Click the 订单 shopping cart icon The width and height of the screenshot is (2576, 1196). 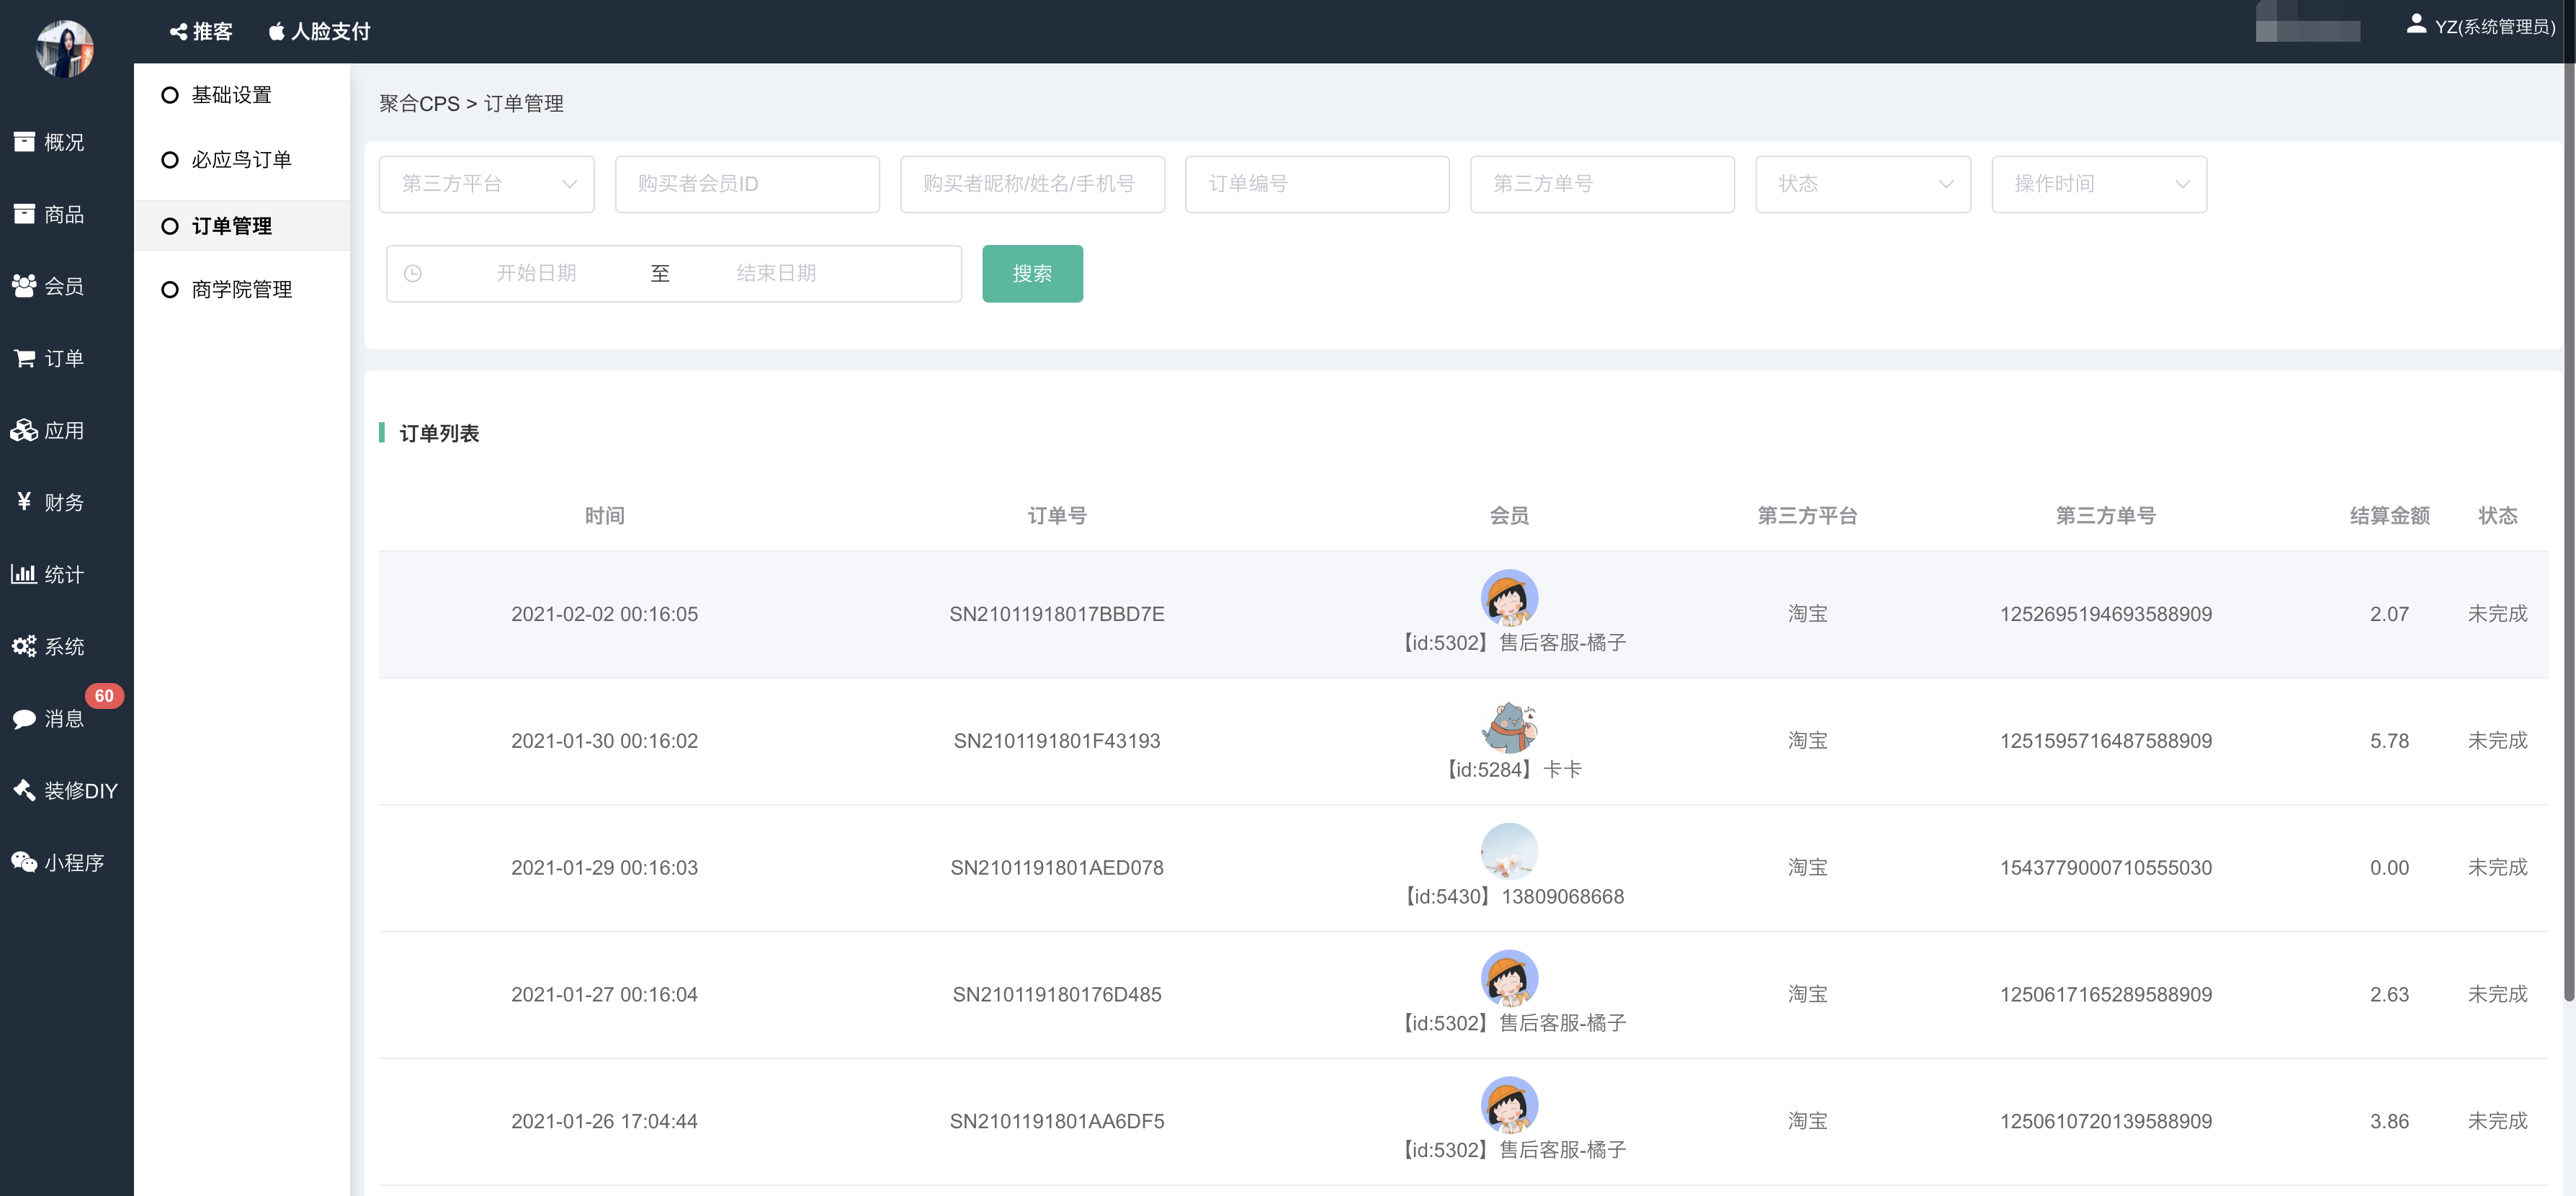coord(24,358)
